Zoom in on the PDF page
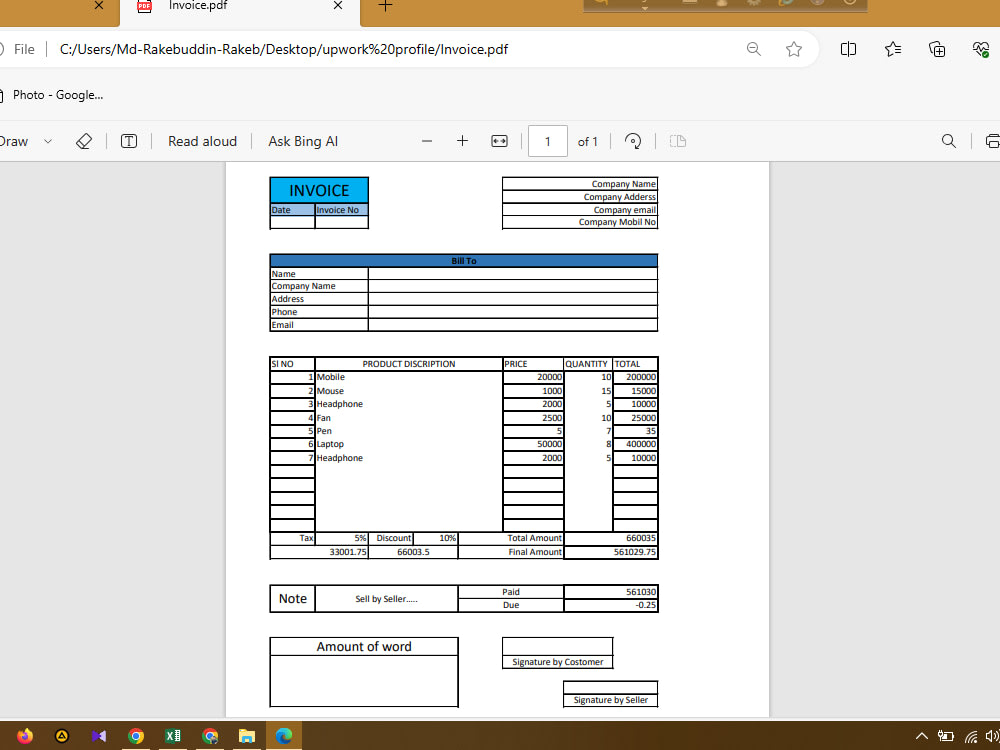 [462, 141]
